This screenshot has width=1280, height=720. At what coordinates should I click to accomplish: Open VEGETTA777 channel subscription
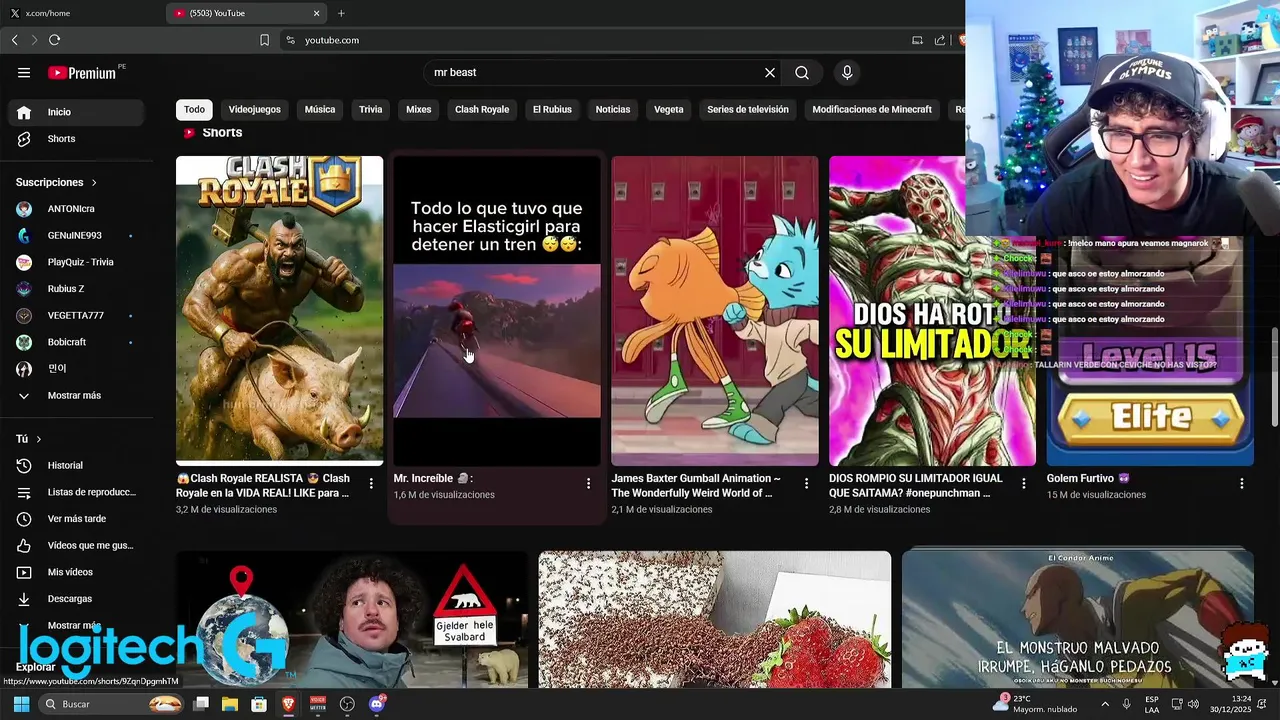[76, 316]
